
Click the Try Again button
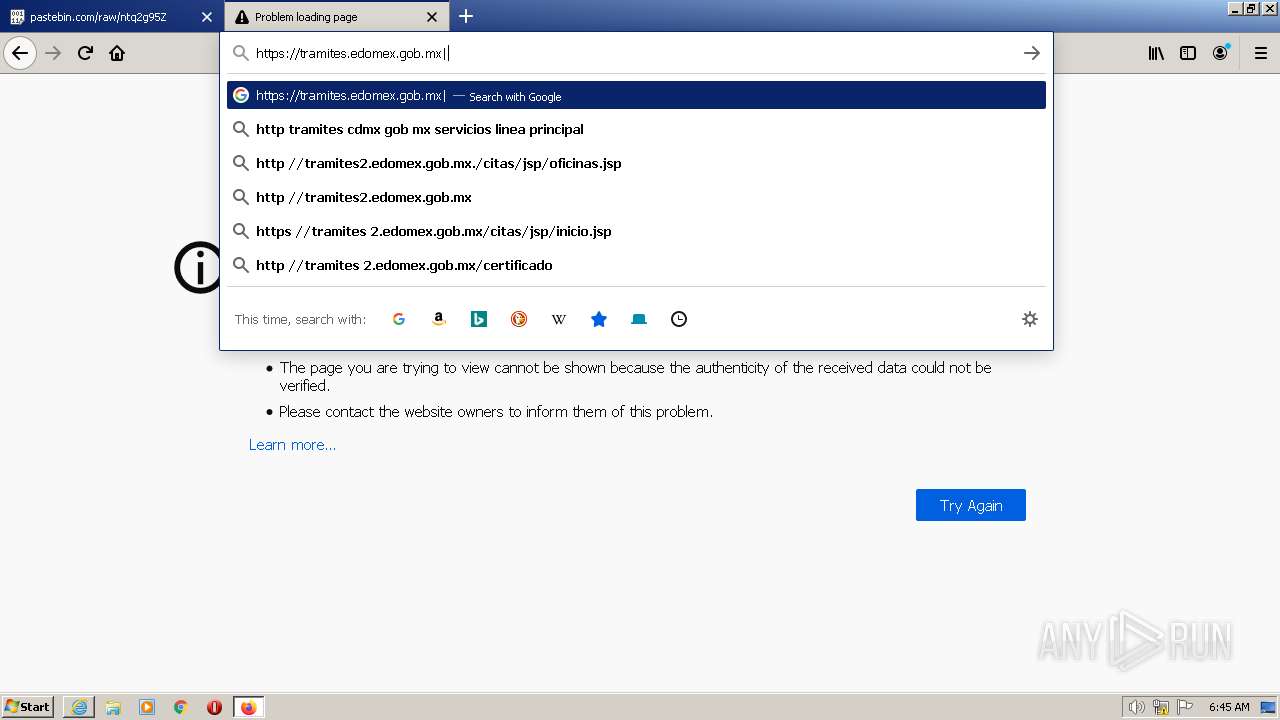pos(971,505)
